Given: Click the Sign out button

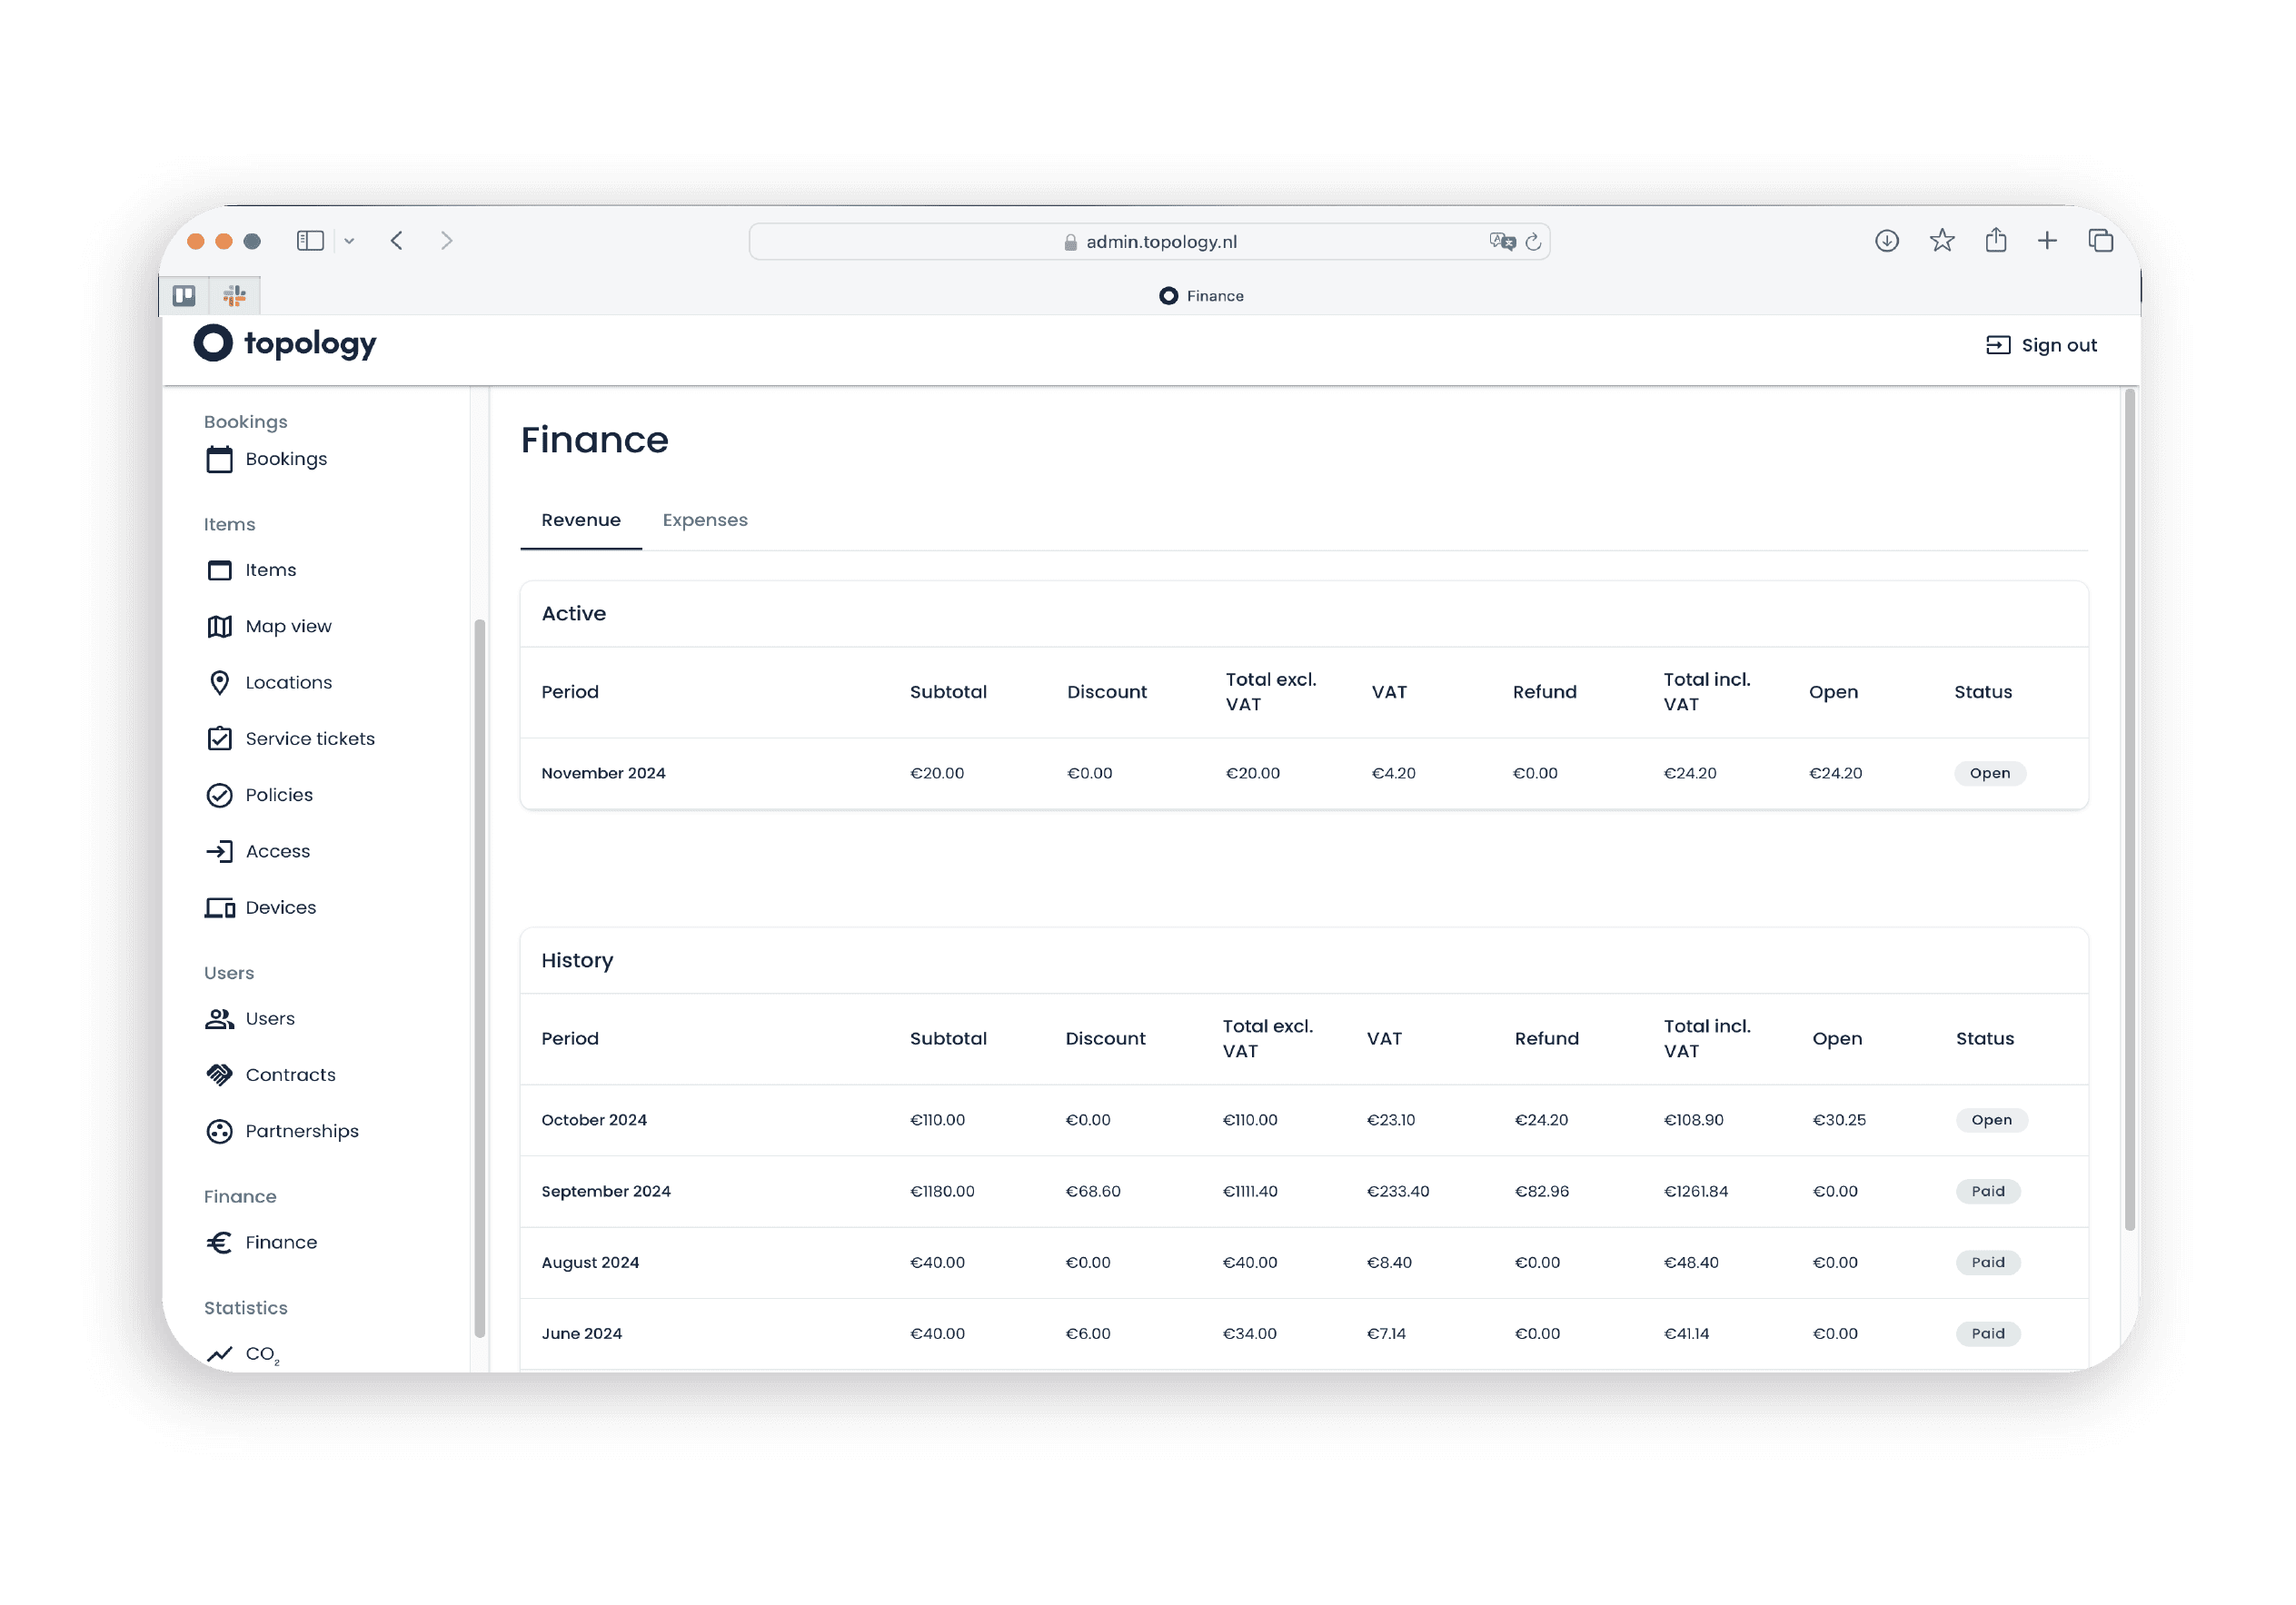Looking at the screenshot, I should click(2040, 345).
